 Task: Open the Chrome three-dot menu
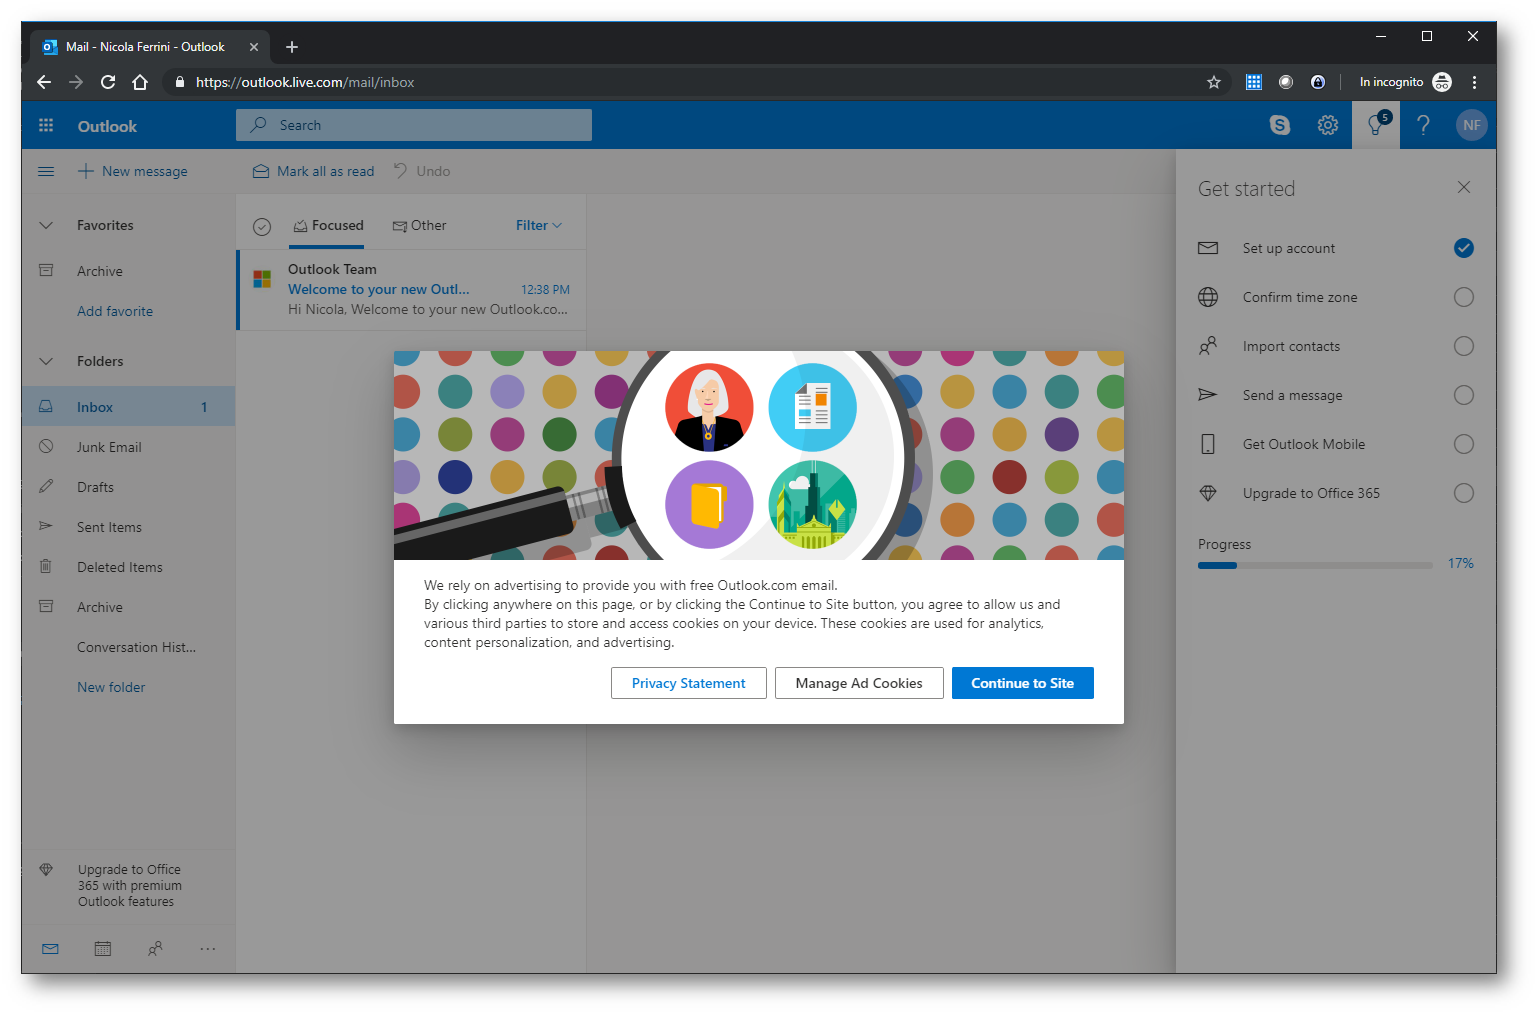pos(1474,82)
